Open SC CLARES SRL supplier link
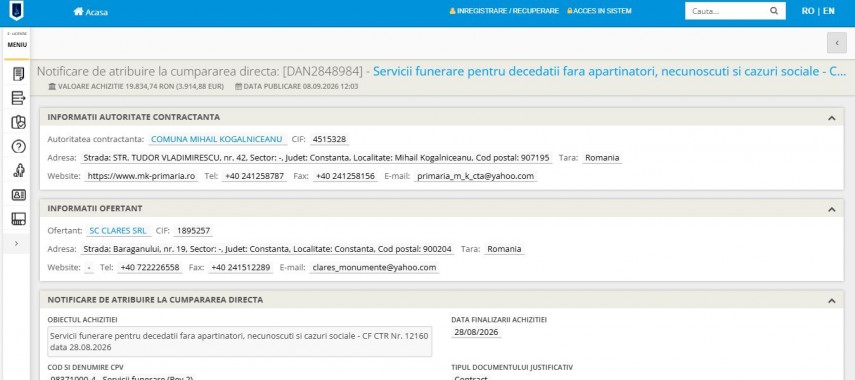855x380 pixels. (118, 231)
